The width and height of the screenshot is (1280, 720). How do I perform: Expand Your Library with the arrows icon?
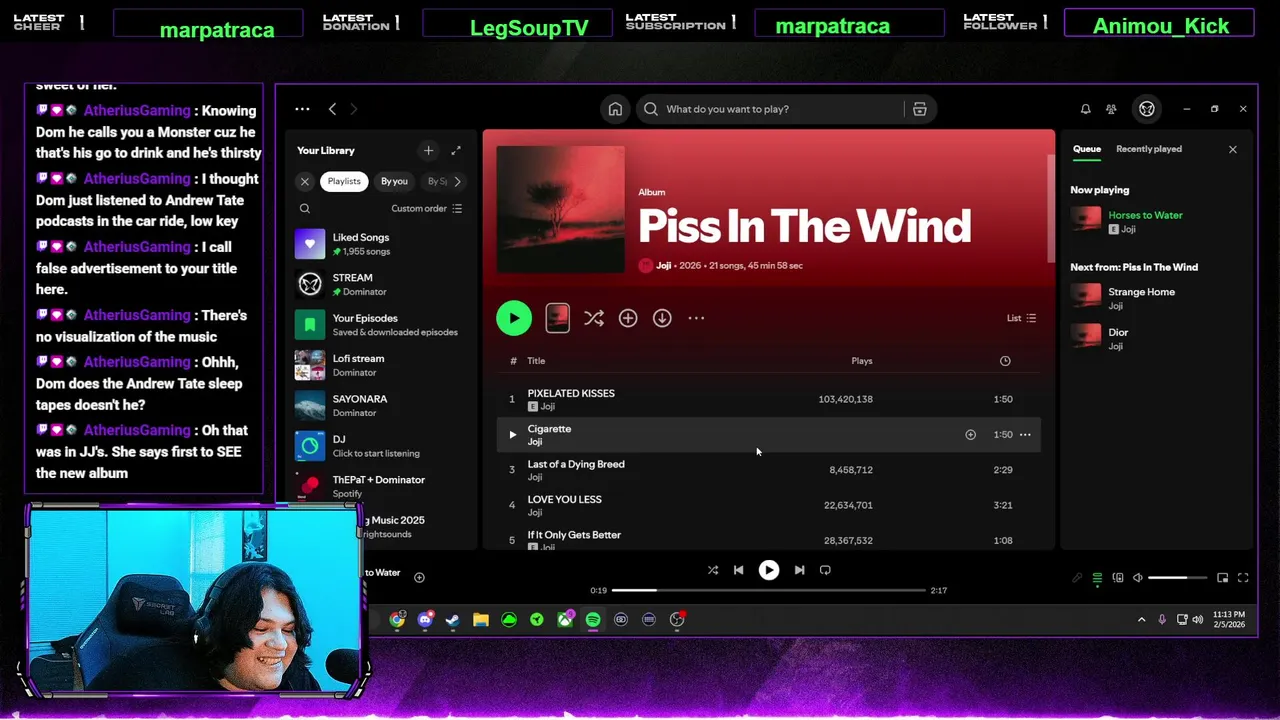pos(456,150)
